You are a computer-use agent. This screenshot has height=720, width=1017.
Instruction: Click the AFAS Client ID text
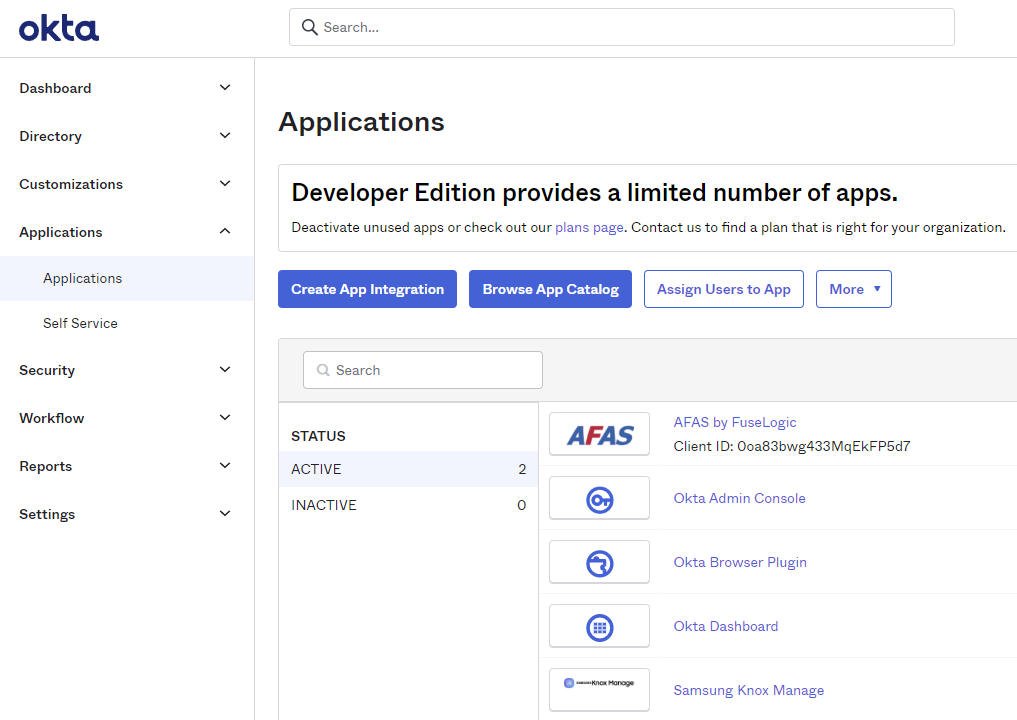click(x=792, y=446)
